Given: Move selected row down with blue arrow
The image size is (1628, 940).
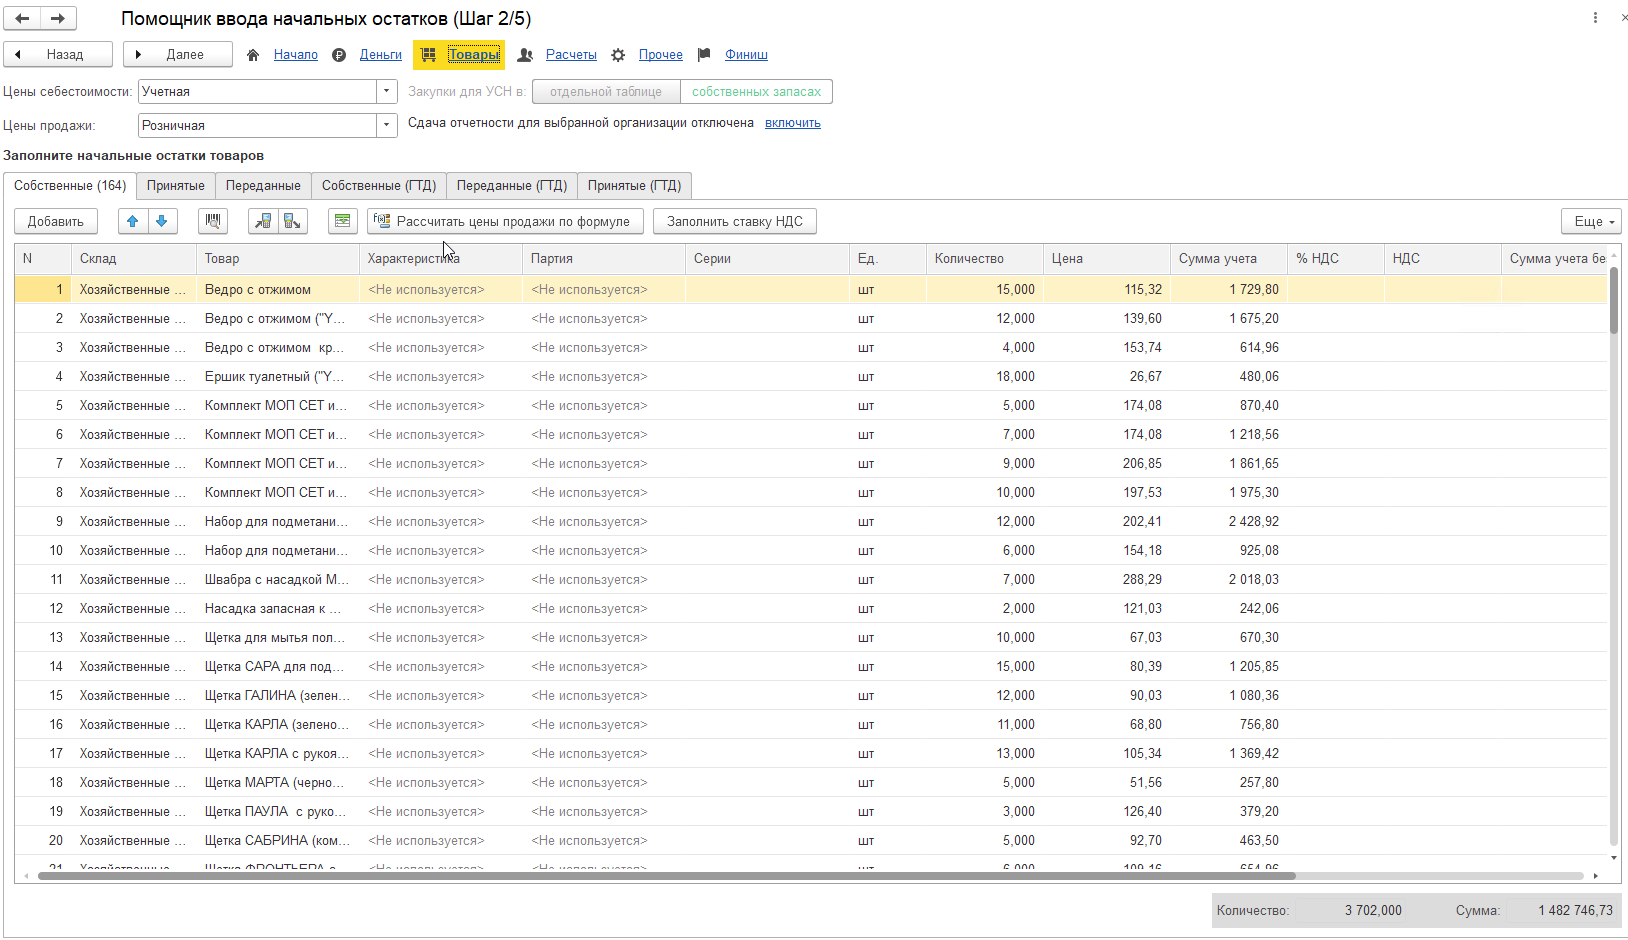Looking at the screenshot, I should (162, 221).
